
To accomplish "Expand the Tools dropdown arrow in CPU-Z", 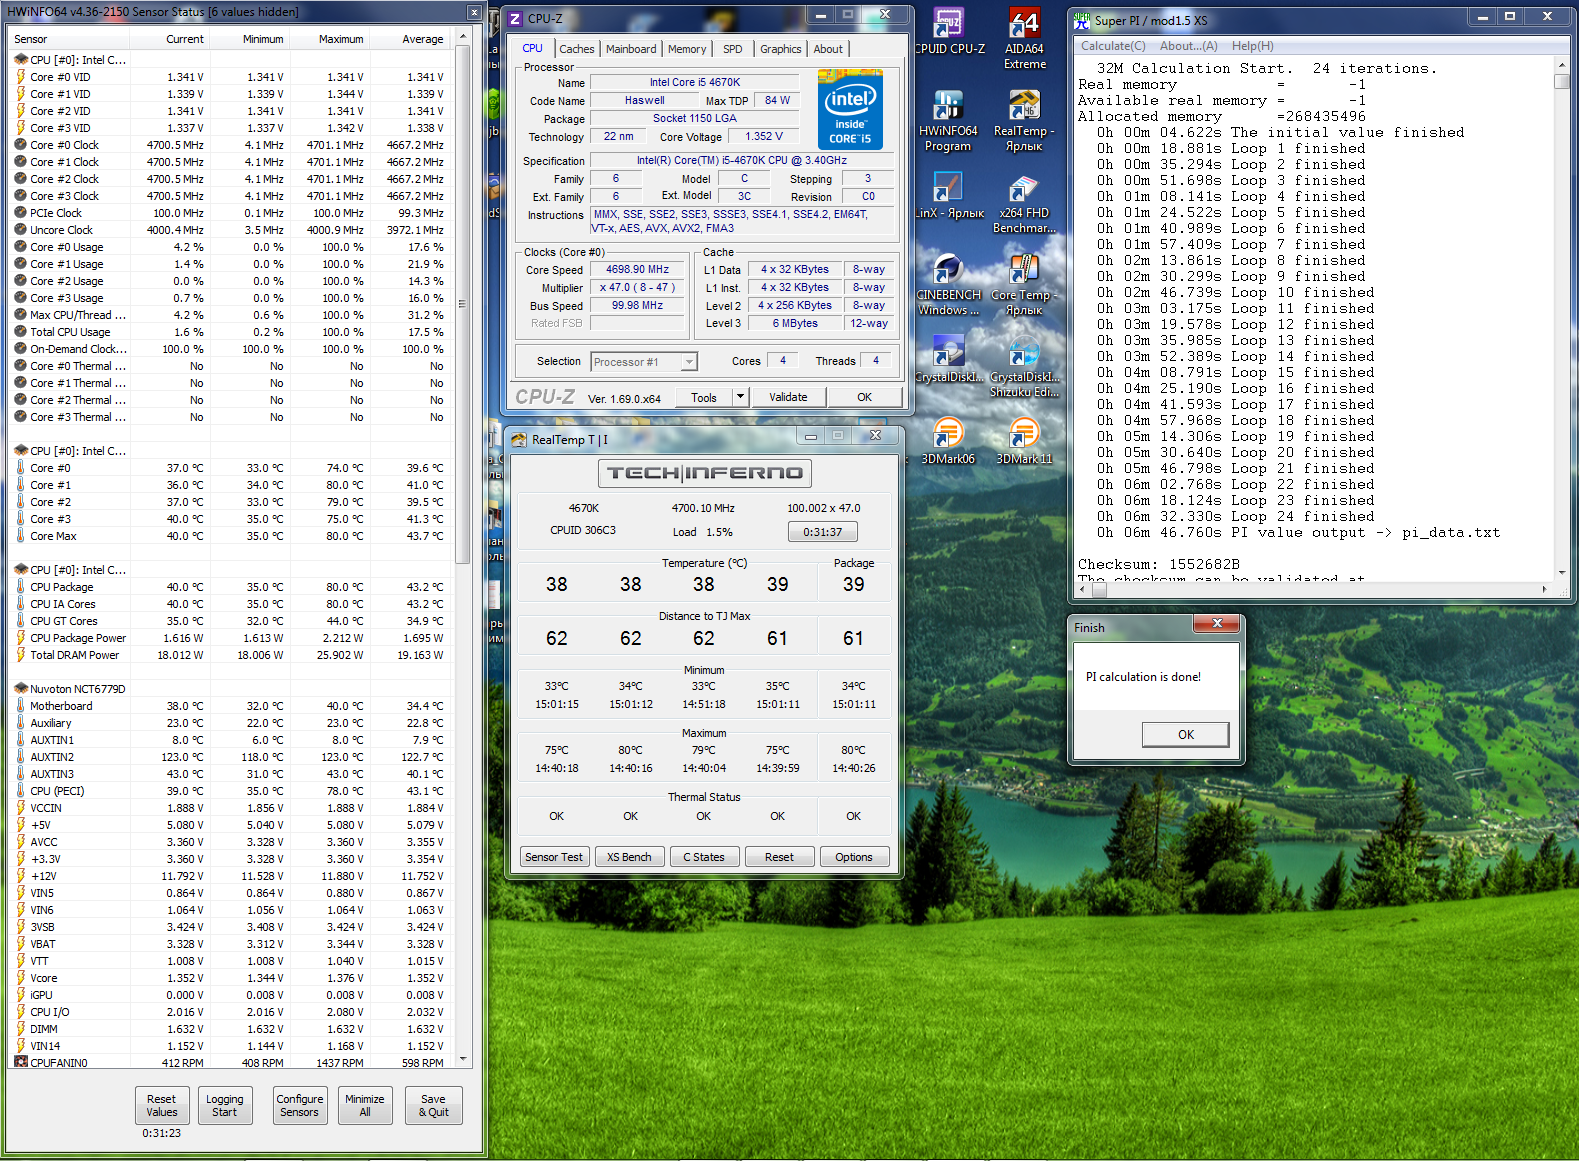I will coord(740,397).
